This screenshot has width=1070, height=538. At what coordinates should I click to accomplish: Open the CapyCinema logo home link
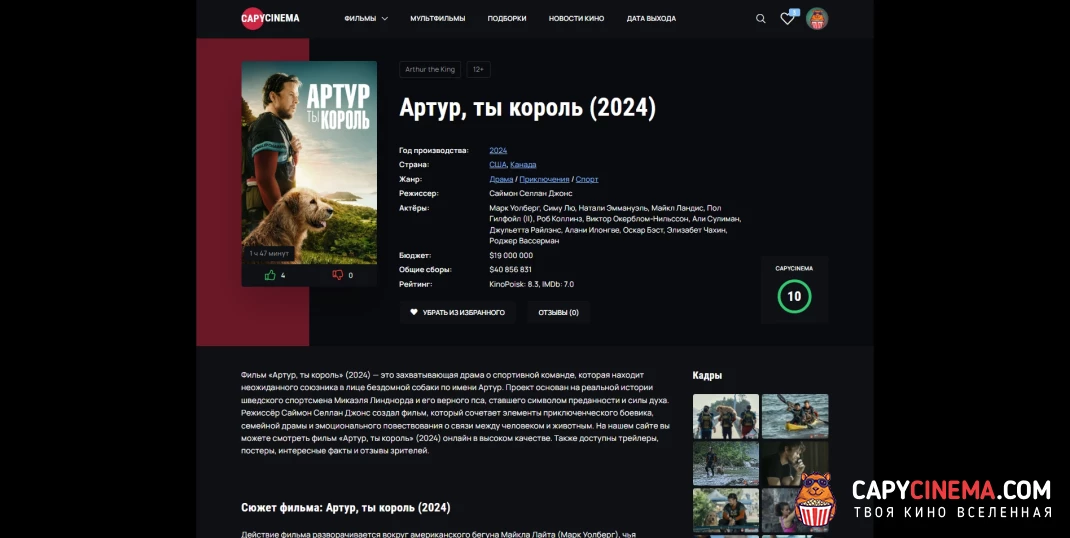coord(270,18)
